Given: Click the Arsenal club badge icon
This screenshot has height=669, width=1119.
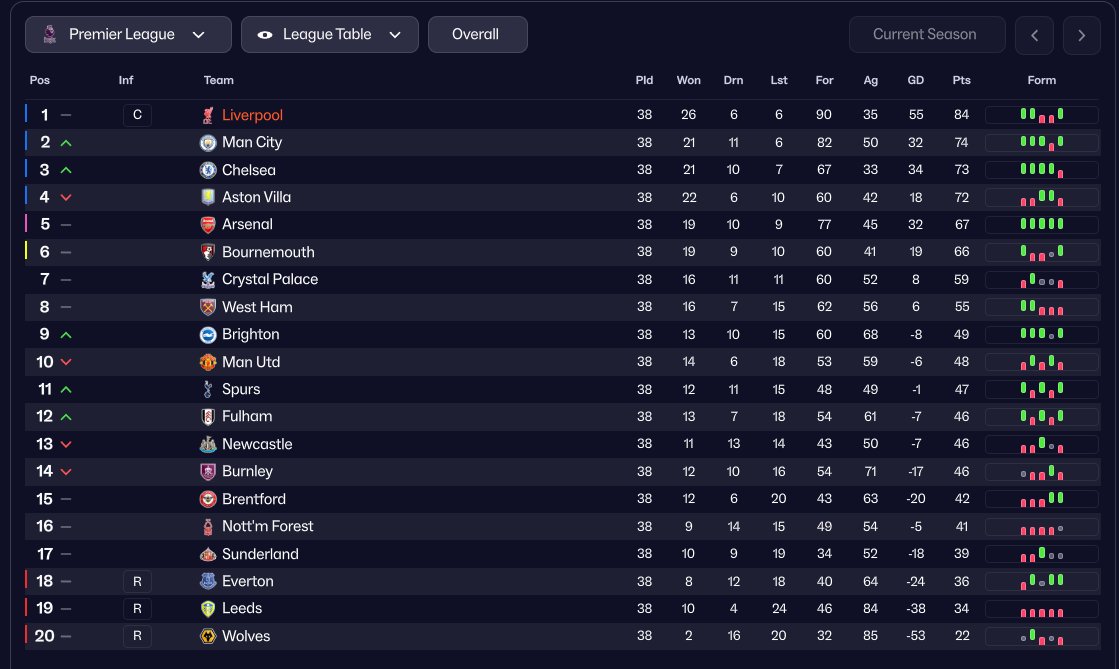Looking at the screenshot, I should (x=208, y=225).
